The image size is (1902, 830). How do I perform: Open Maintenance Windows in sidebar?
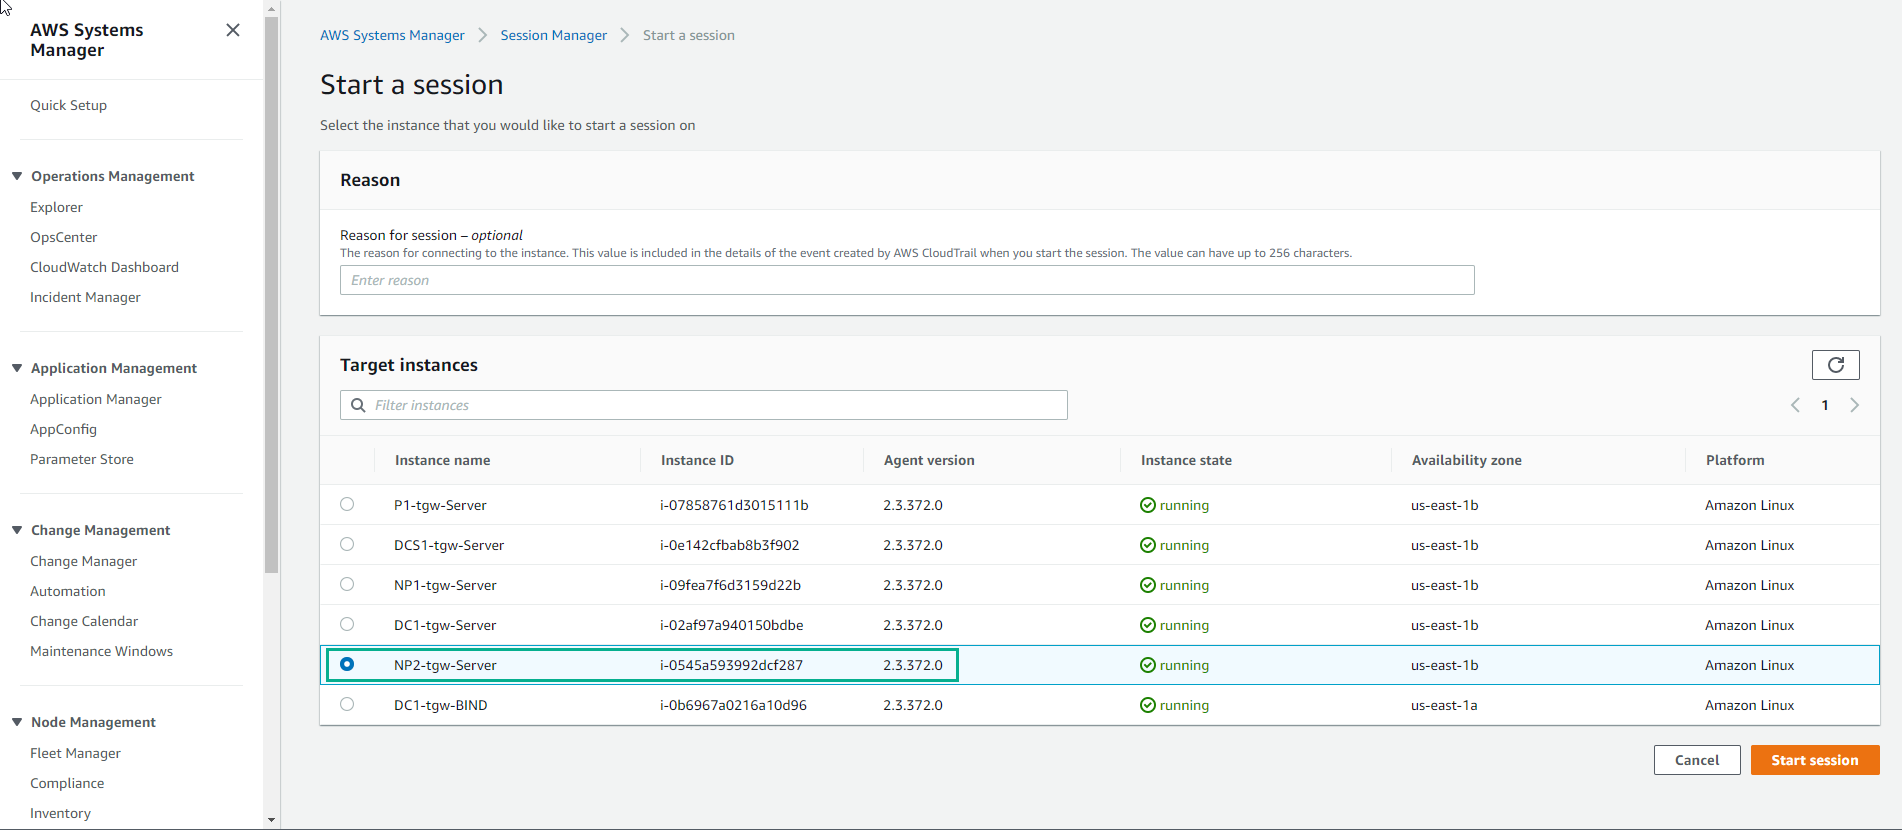tap(101, 651)
